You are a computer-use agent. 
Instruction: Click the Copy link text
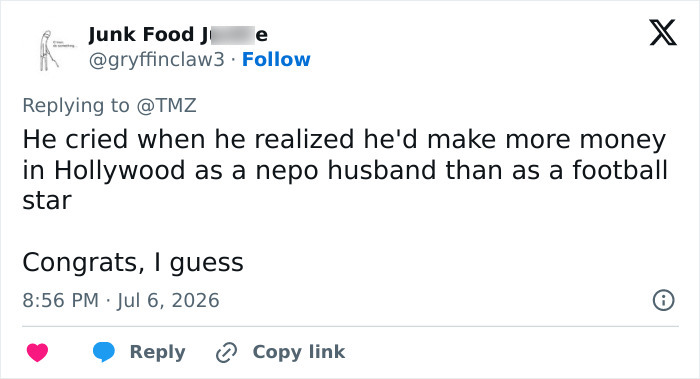coord(299,352)
